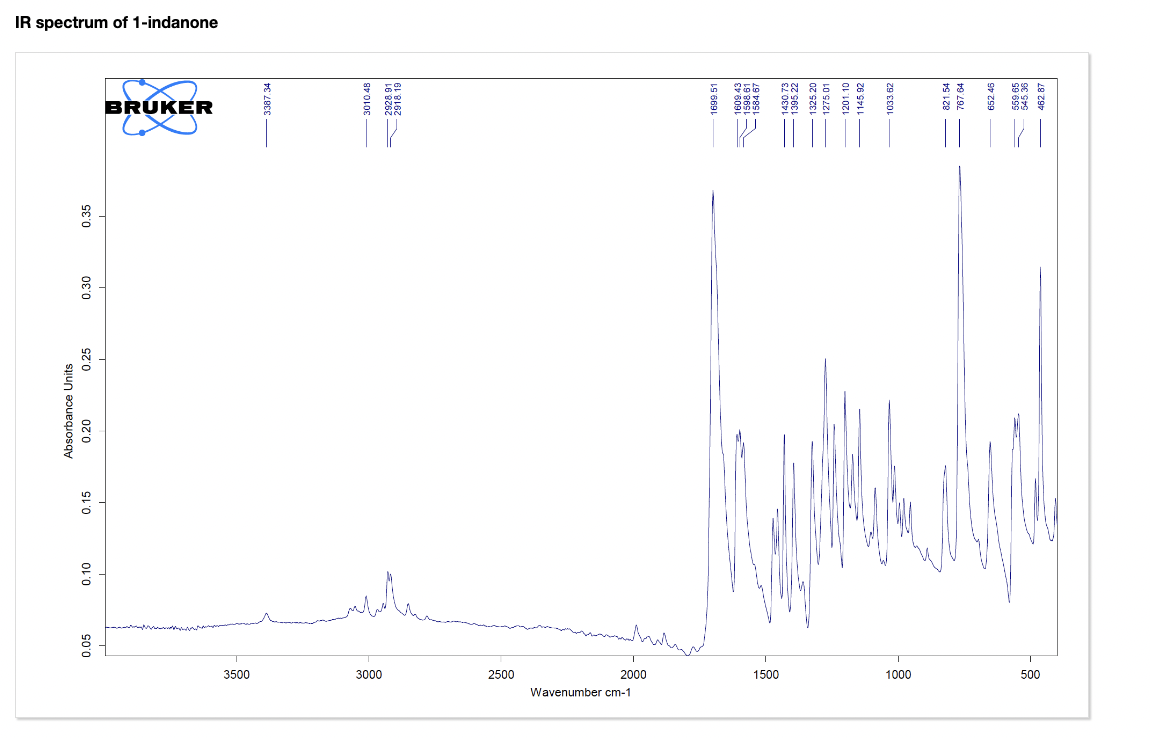Select the 0.35 absorbance axis tick
1150x738 pixels.
(88, 215)
